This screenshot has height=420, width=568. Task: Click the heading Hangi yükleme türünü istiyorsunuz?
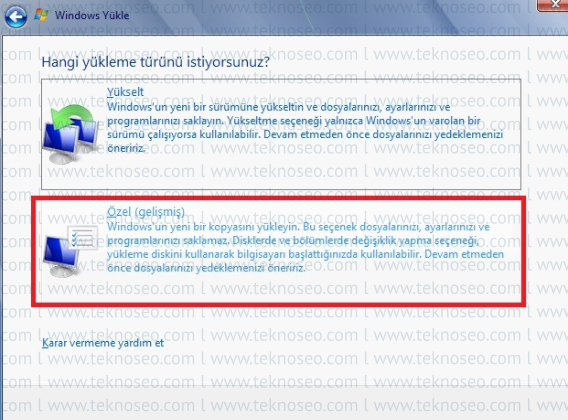[x=156, y=62]
